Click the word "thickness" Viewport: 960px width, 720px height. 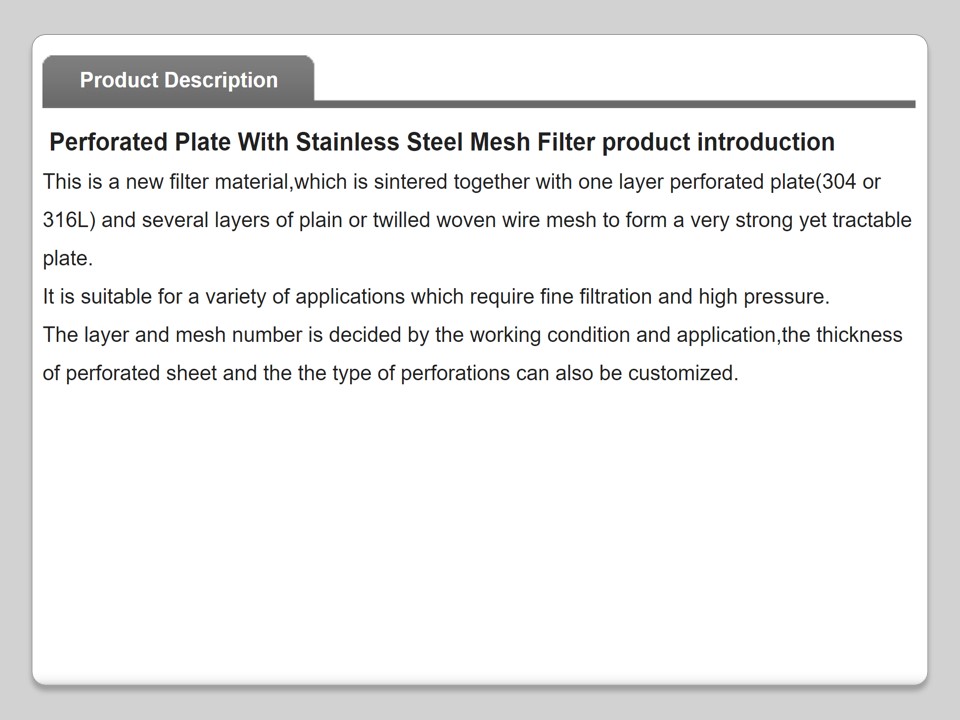pyautogui.click(x=859, y=335)
